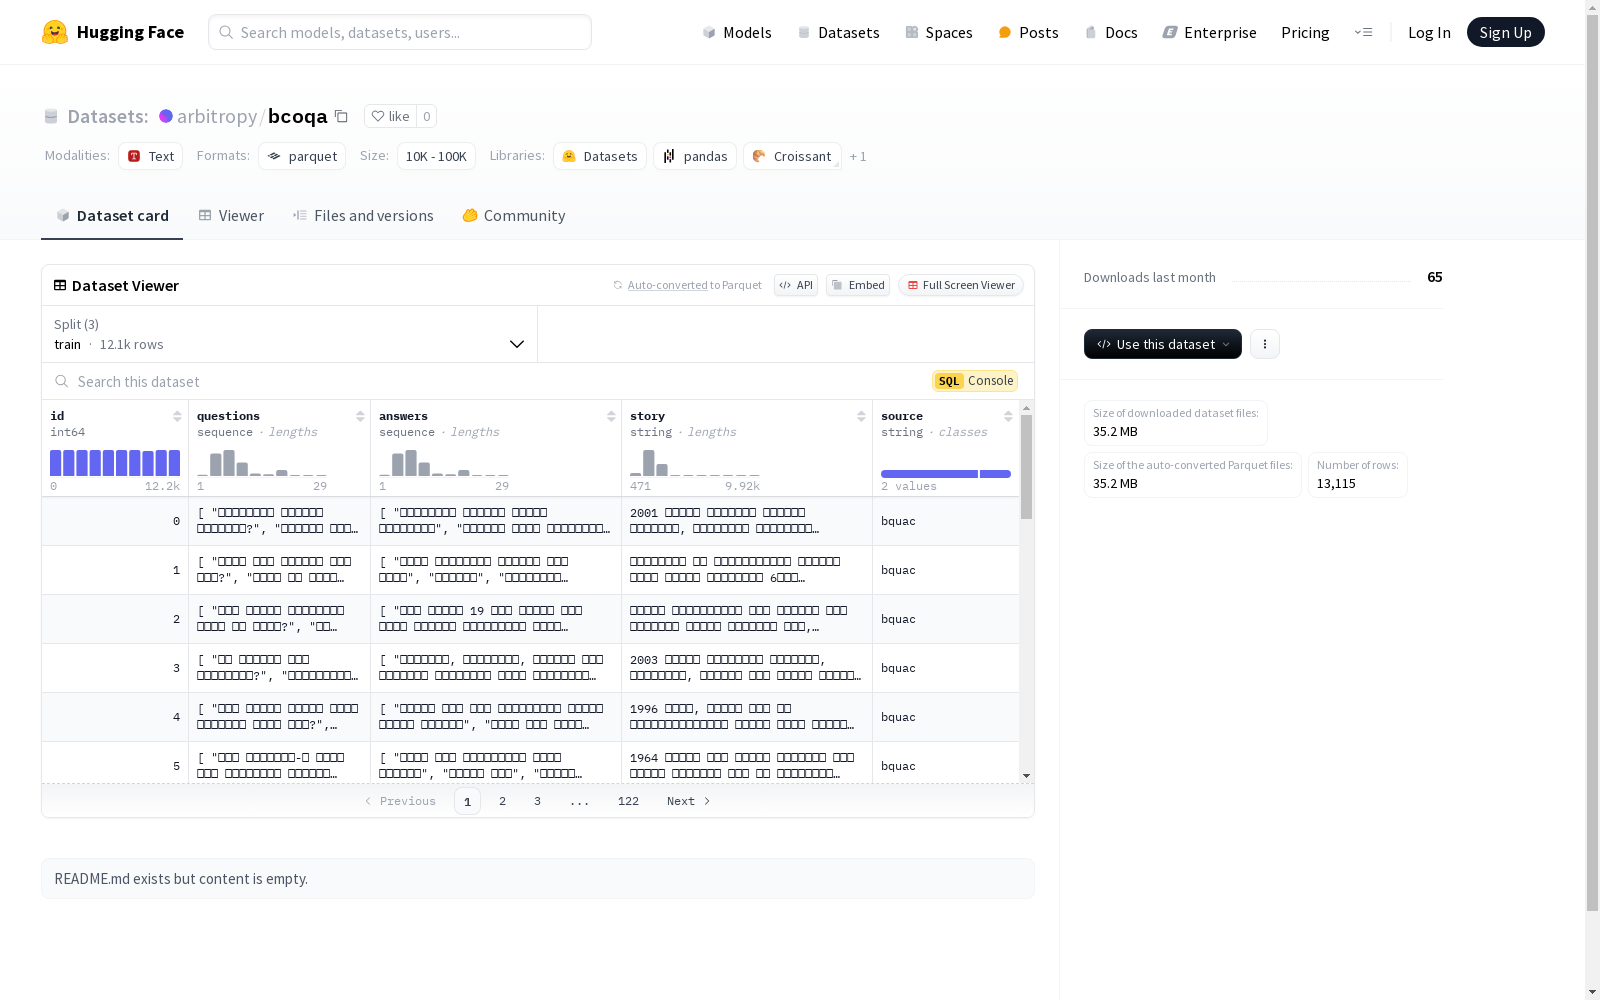Open Docs in the top navigation
The width and height of the screenshot is (1600, 1000).
1111,32
